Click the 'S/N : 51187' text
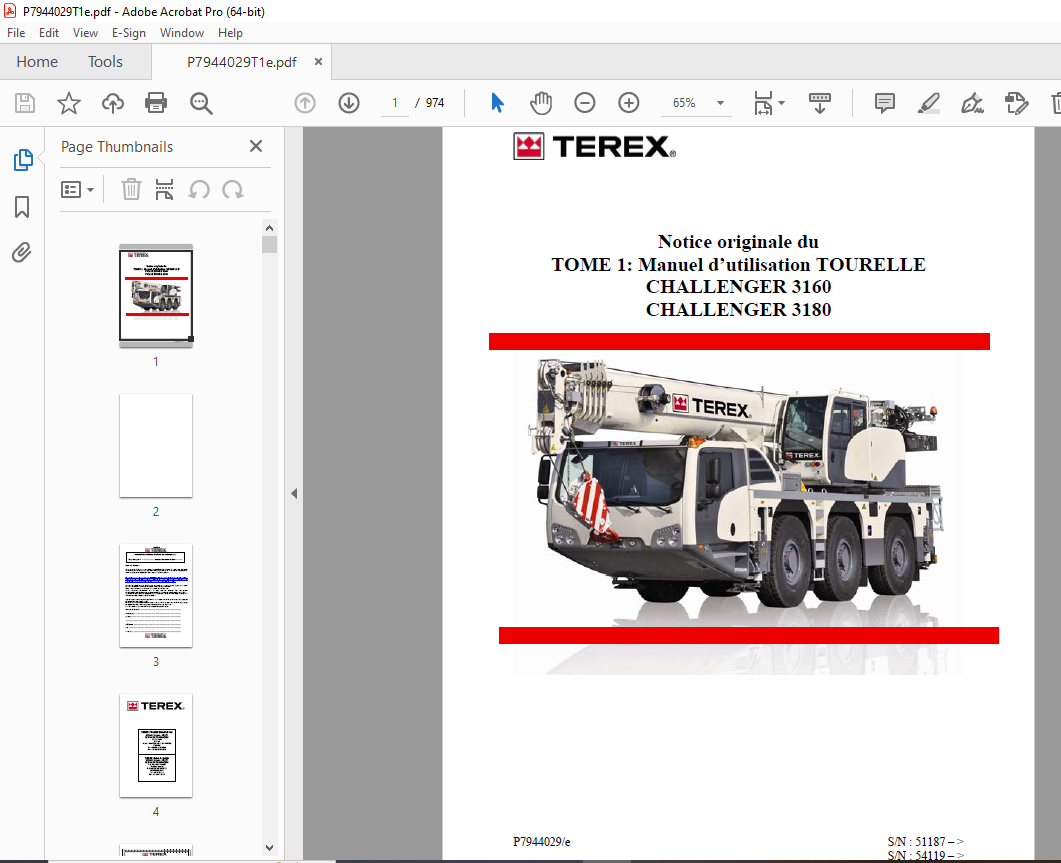This screenshot has height=863, width=1061. coord(916,841)
